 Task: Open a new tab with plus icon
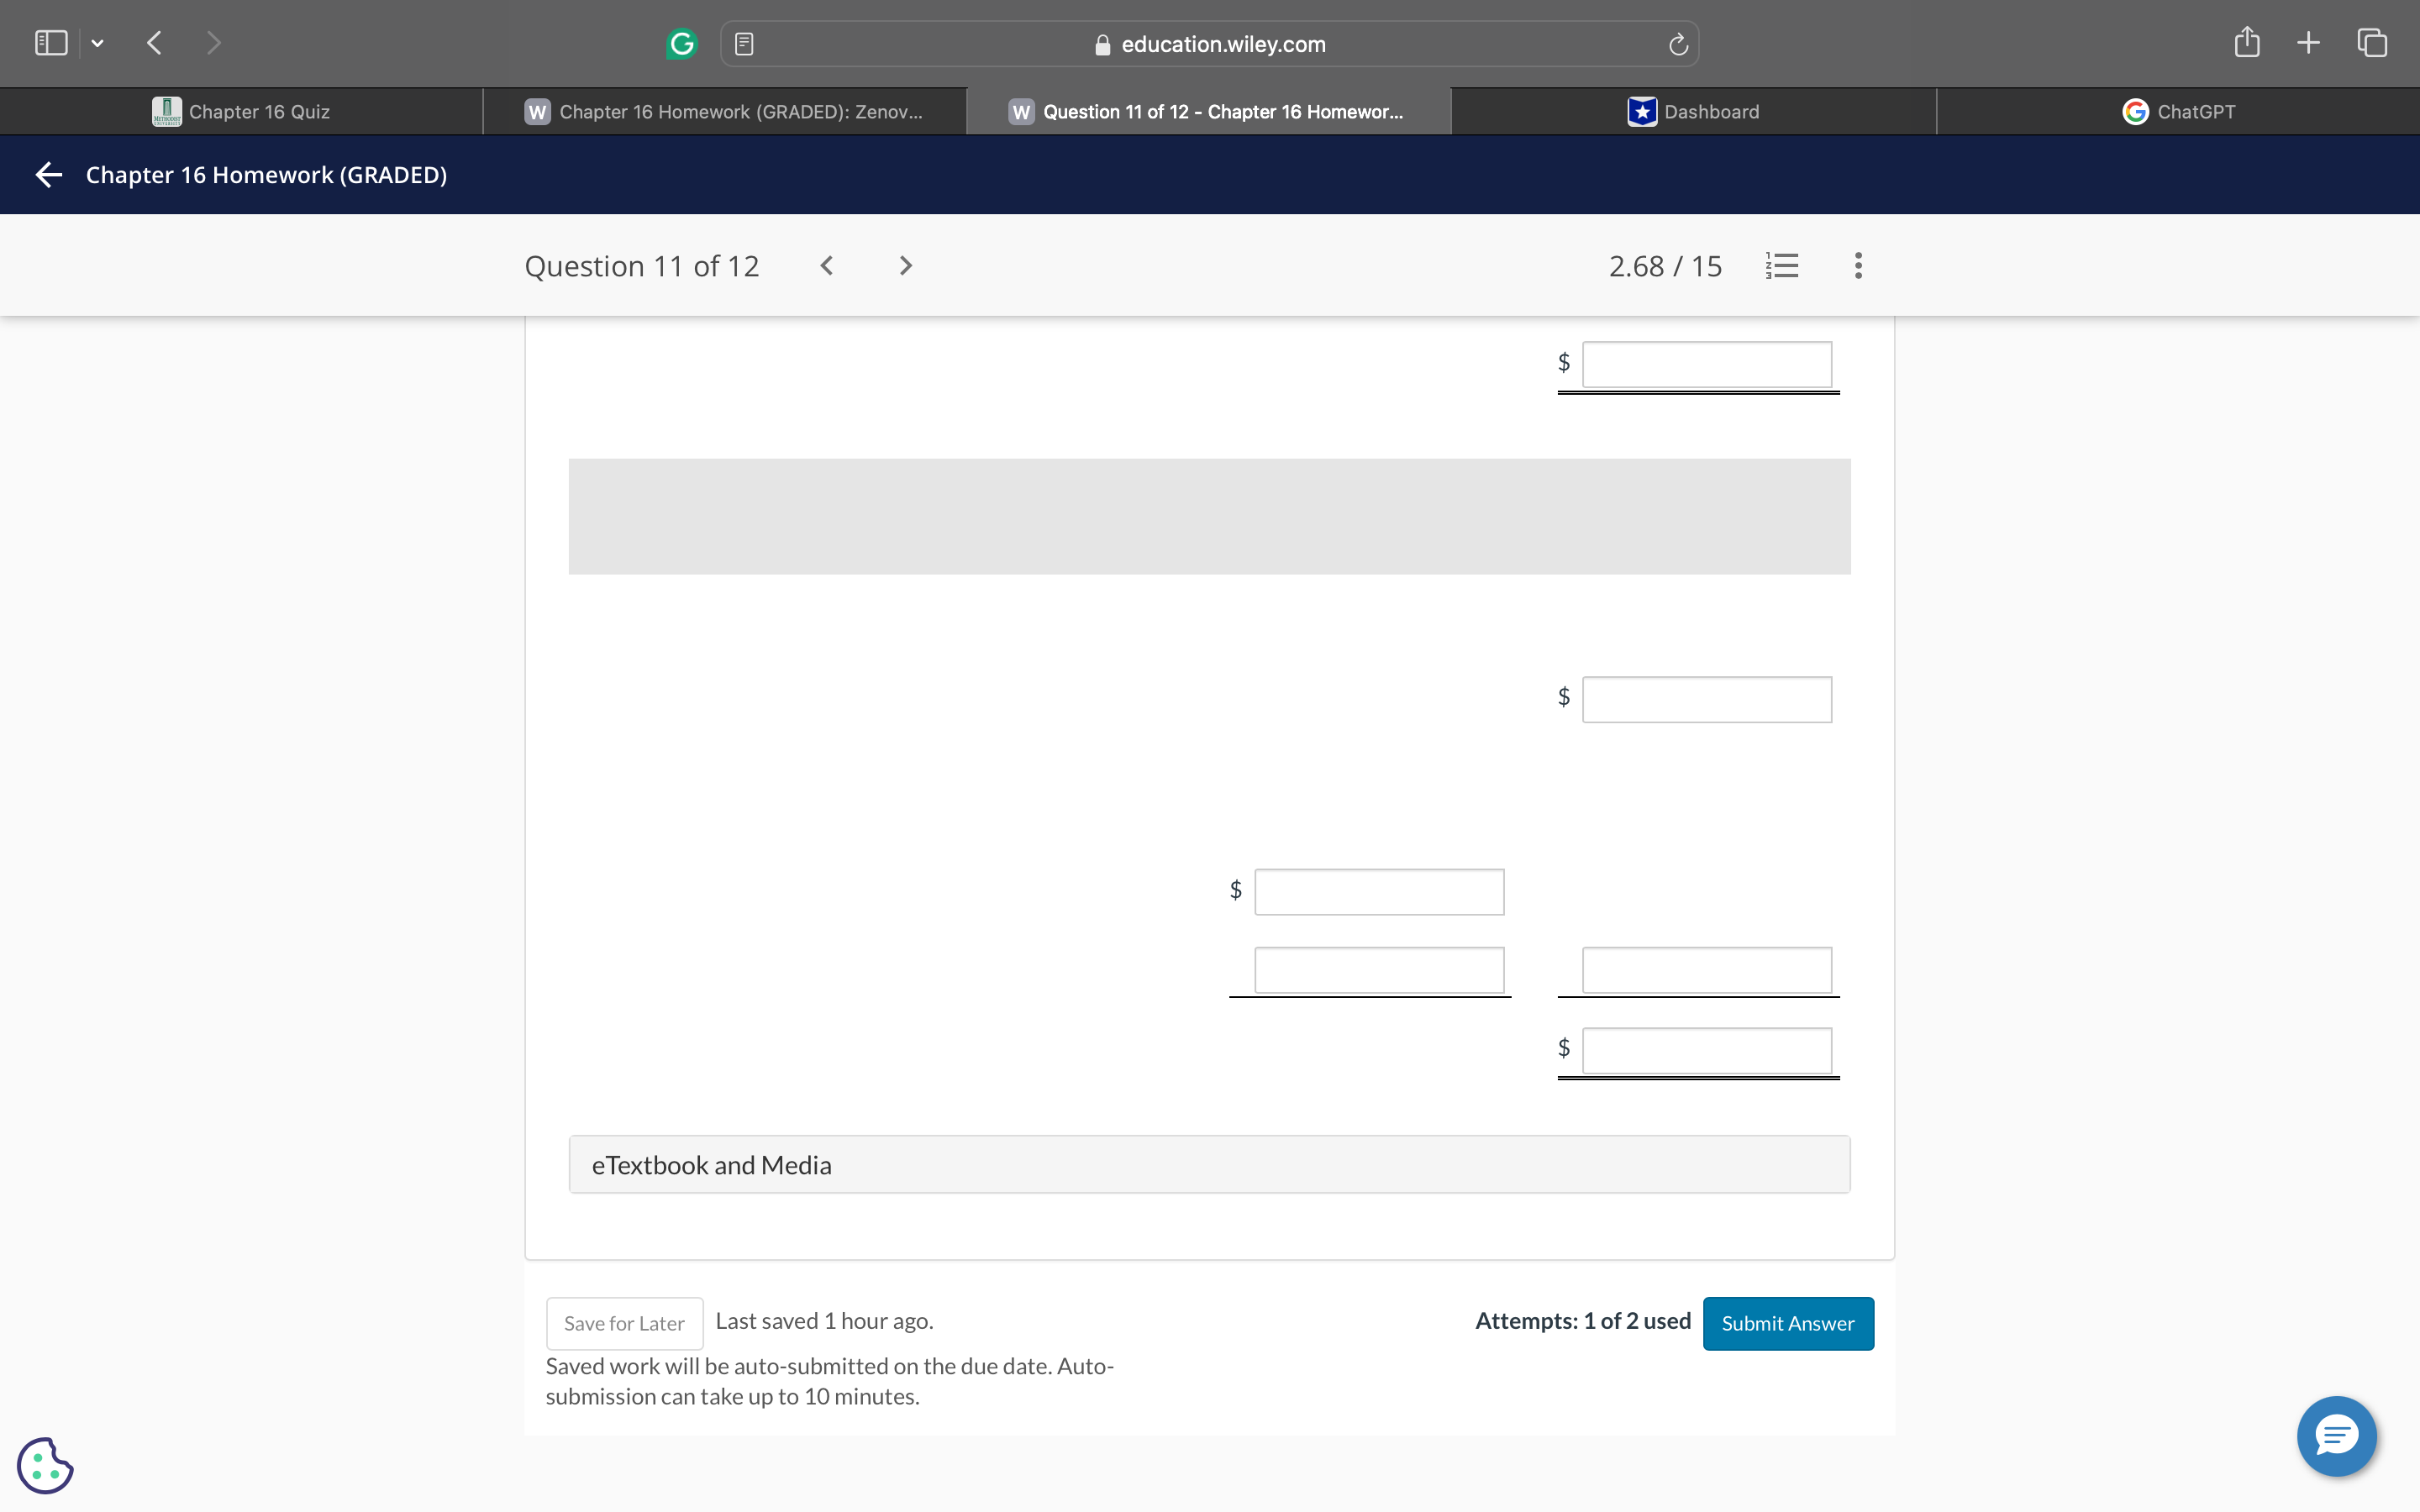pos(2308,42)
